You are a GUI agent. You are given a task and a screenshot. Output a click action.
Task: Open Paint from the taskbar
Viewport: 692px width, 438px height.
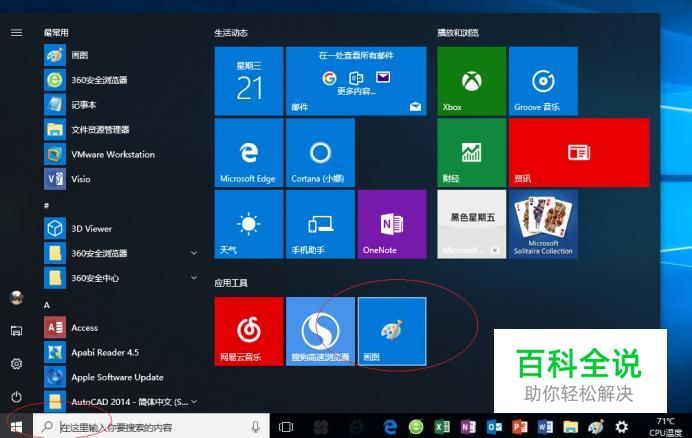[x=596, y=427]
